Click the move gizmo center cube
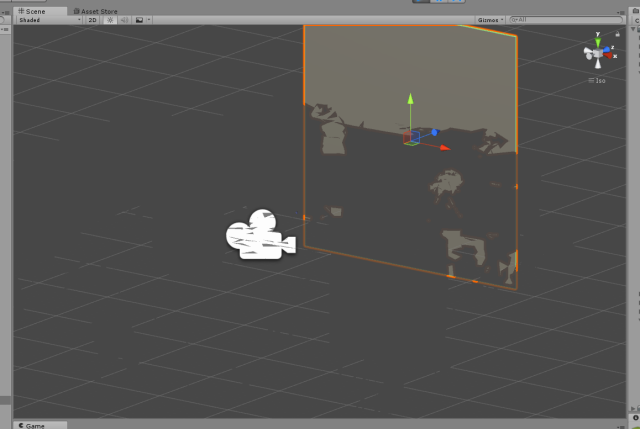640x429 pixels. point(411,138)
